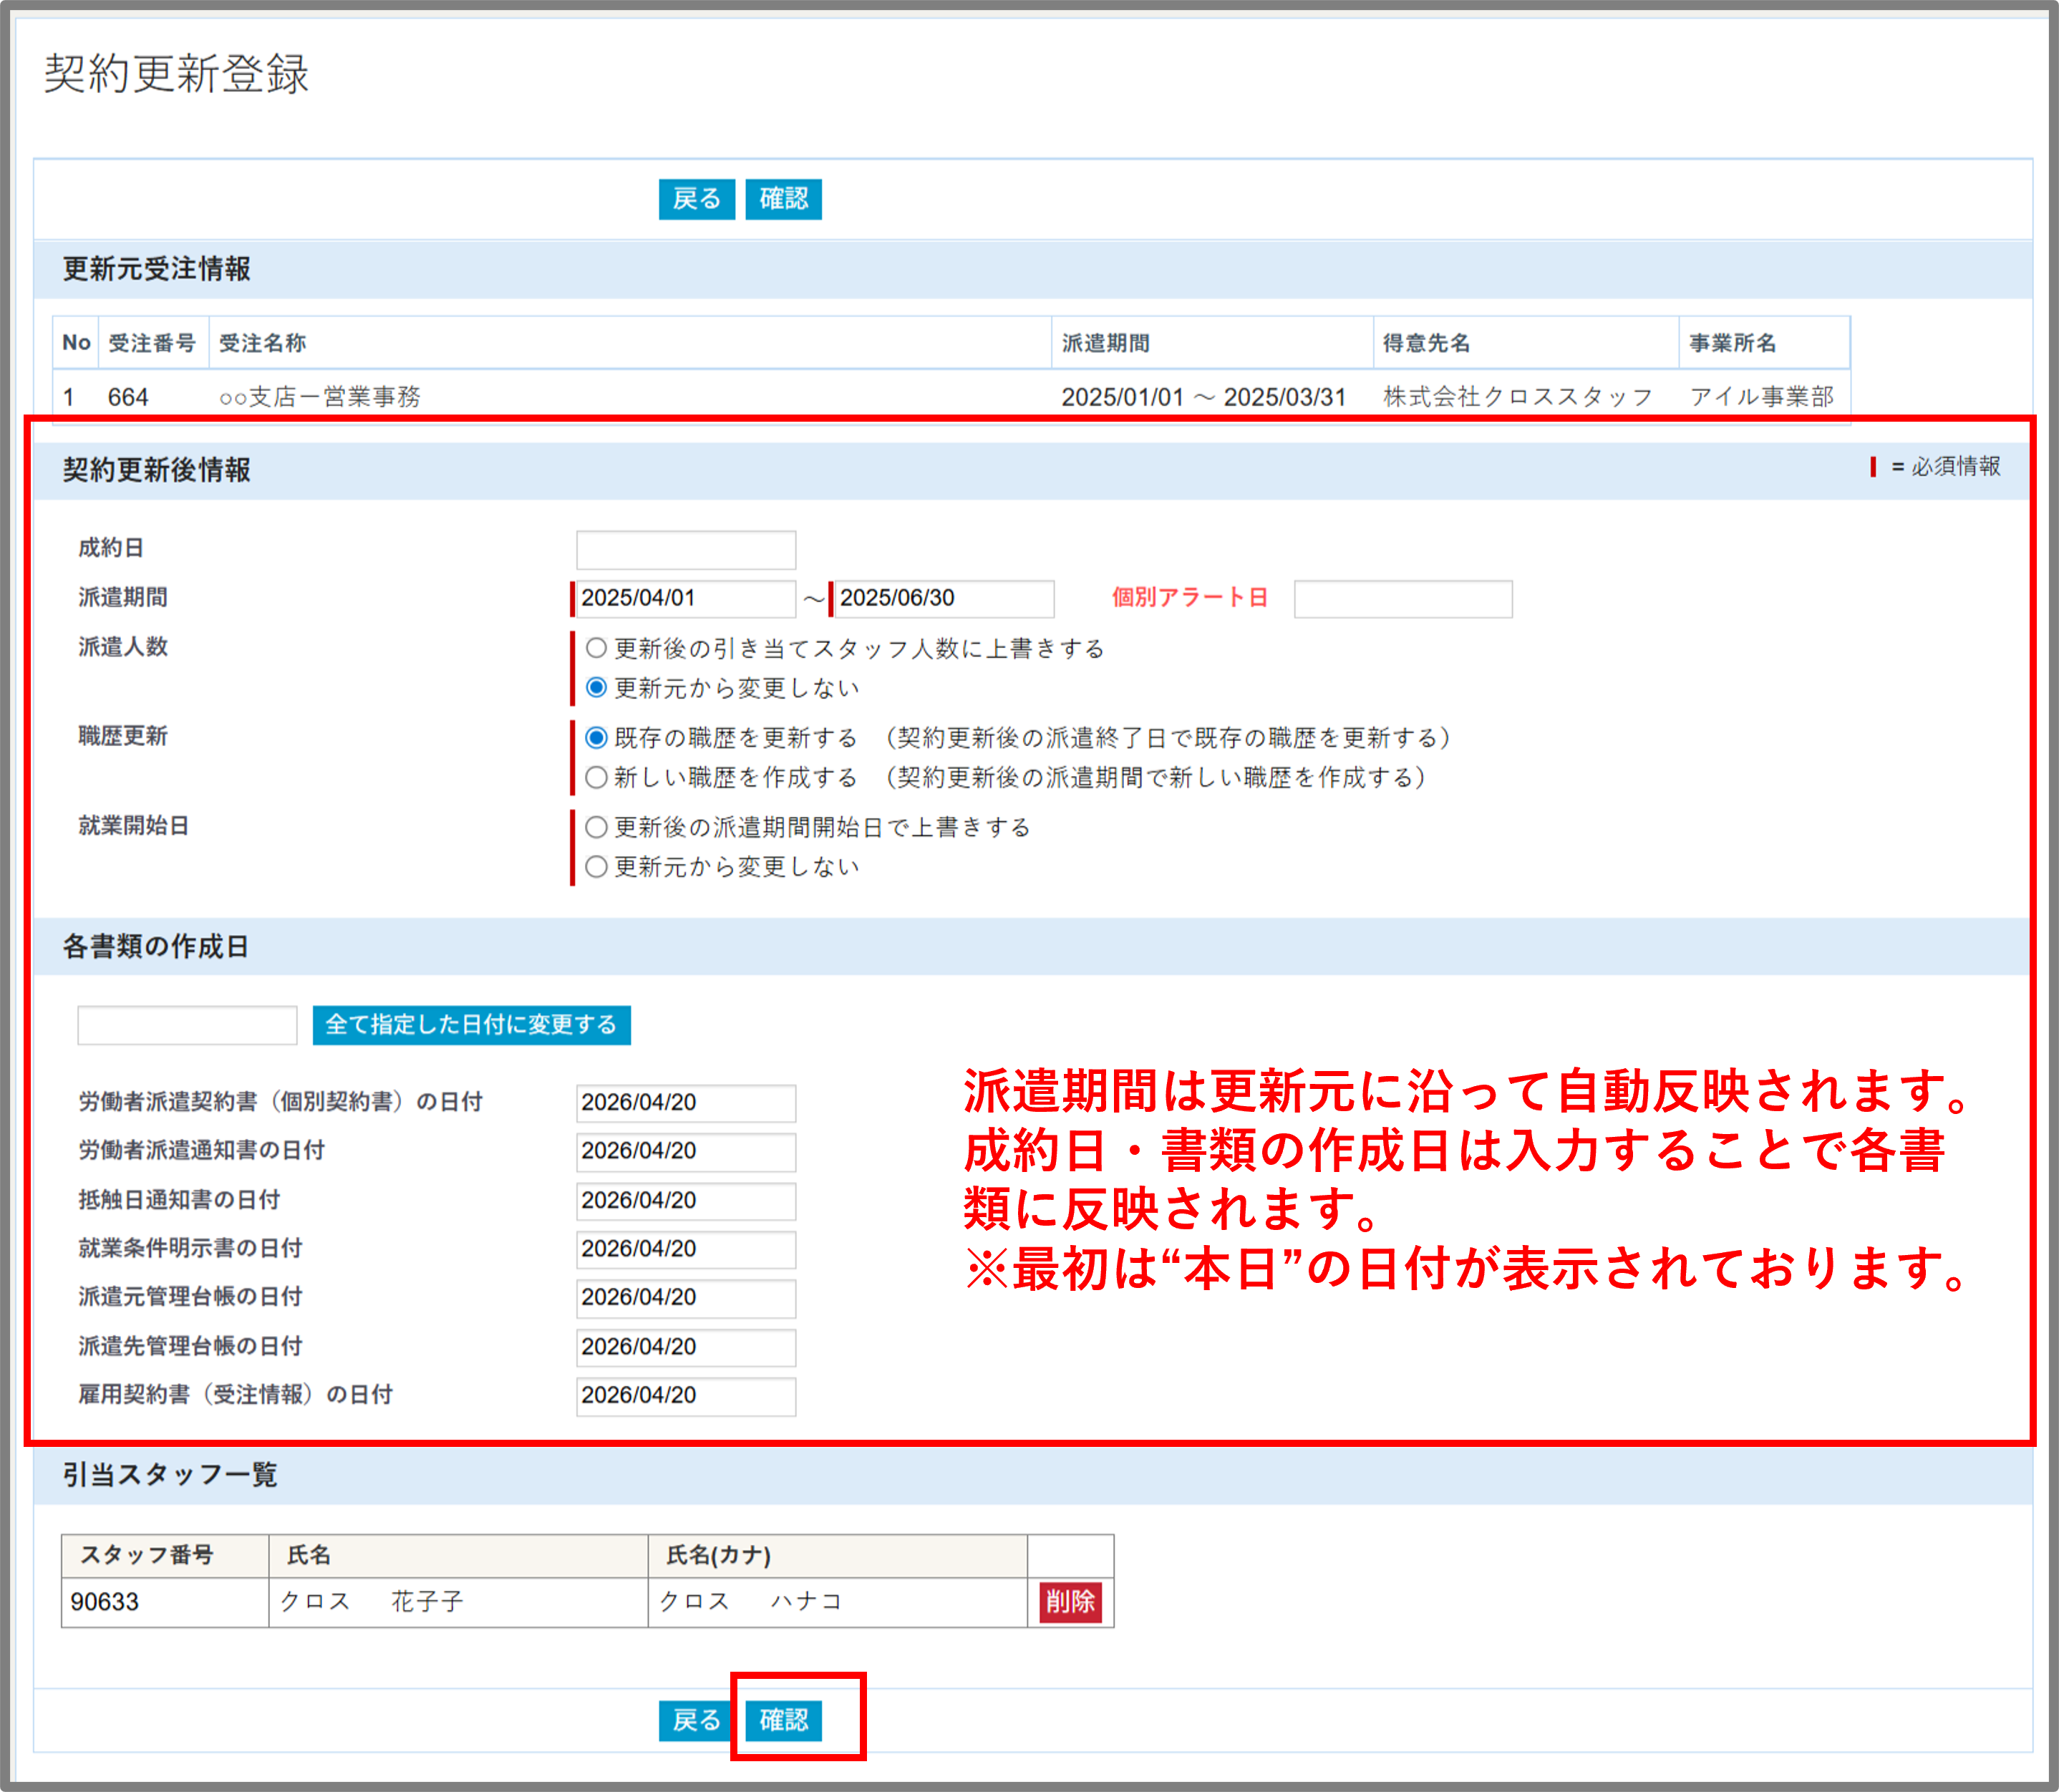This screenshot has width=2059, height=1792.
Task: Click クロス ハナコ kana name cell
Action: click(x=838, y=1602)
